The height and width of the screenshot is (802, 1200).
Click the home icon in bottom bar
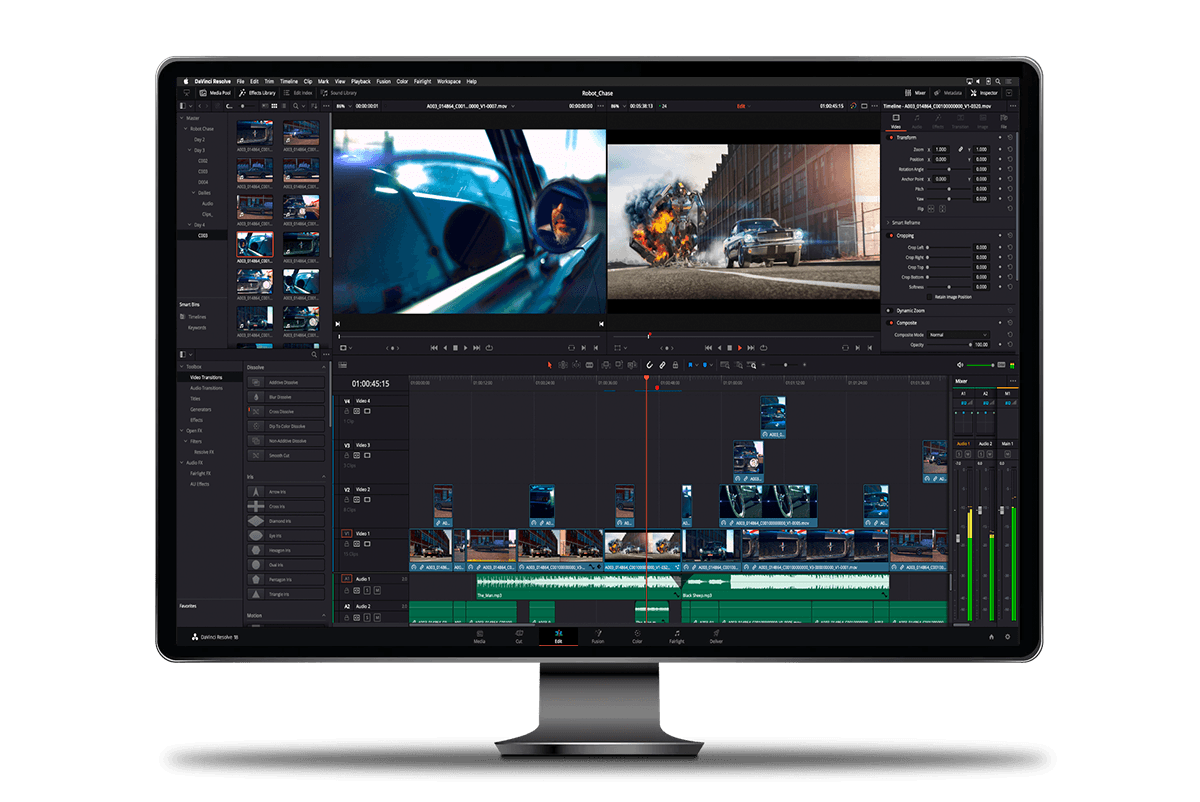pyautogui.click(x=991, y=636)
